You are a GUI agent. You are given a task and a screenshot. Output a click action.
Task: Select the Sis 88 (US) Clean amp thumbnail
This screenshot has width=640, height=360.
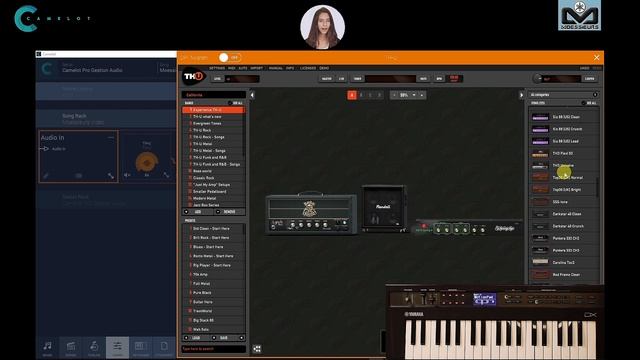(x=540, y=117)
